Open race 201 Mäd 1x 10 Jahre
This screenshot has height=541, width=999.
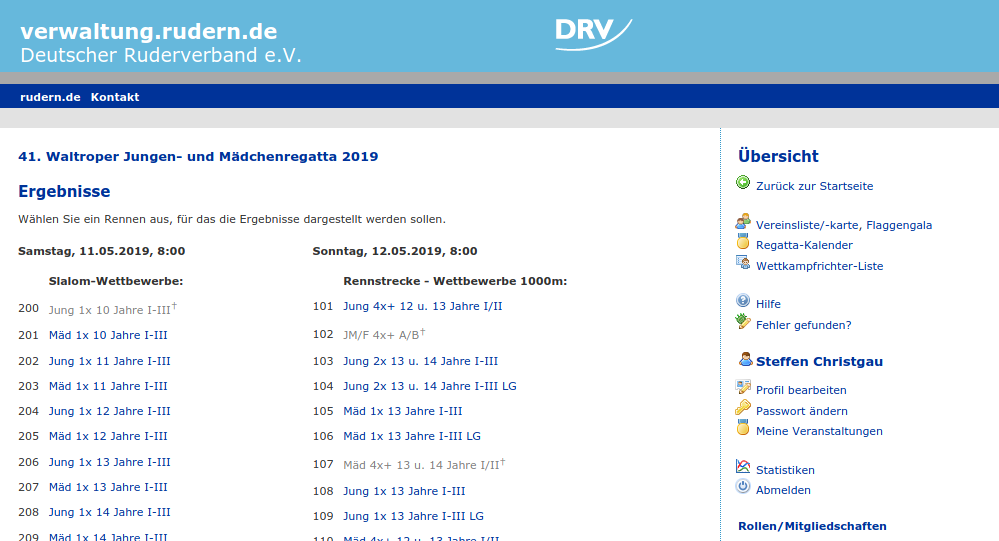(108, 336)
